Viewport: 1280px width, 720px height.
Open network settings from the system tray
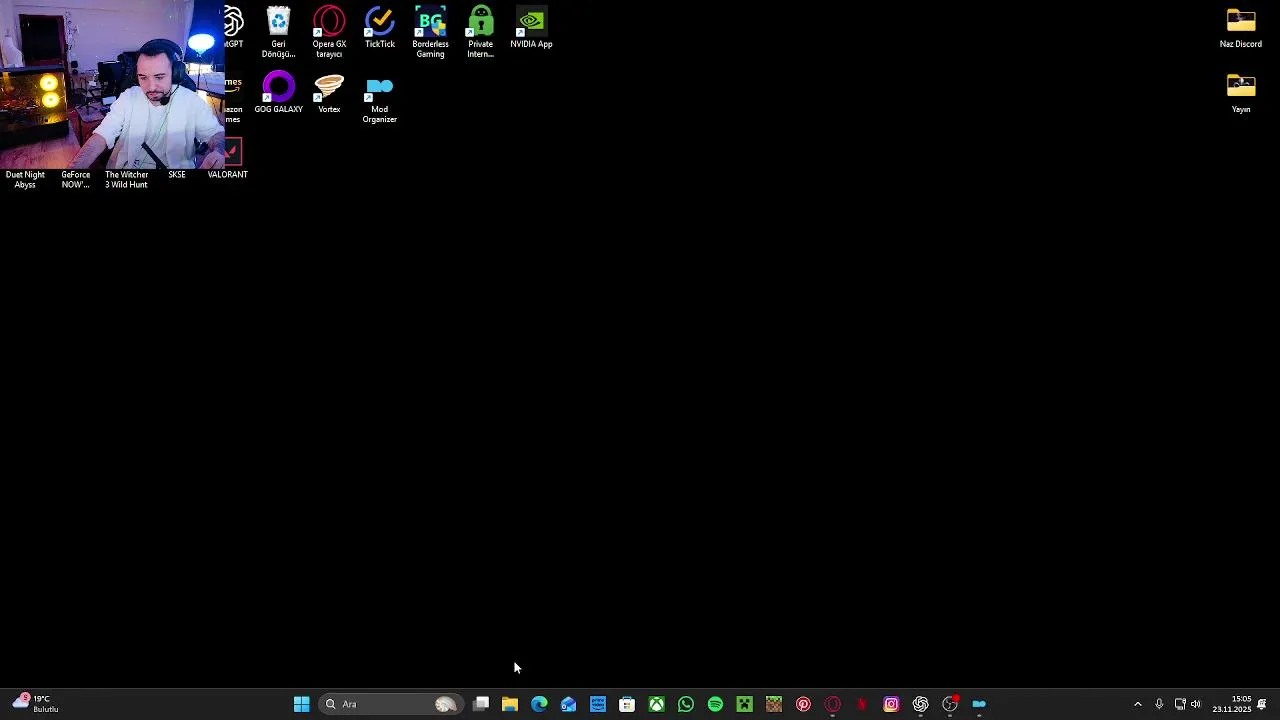click(x=1180, y=704)
